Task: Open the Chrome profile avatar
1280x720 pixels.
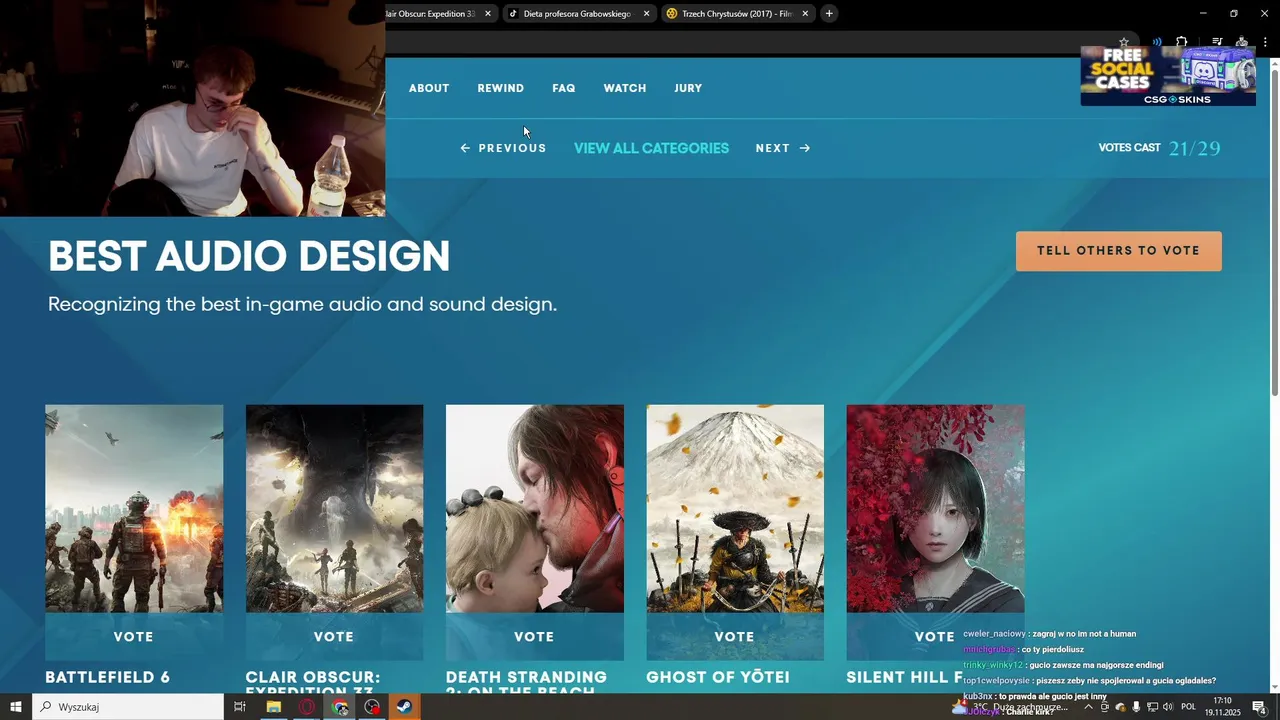Action: tap(1242, 42)
